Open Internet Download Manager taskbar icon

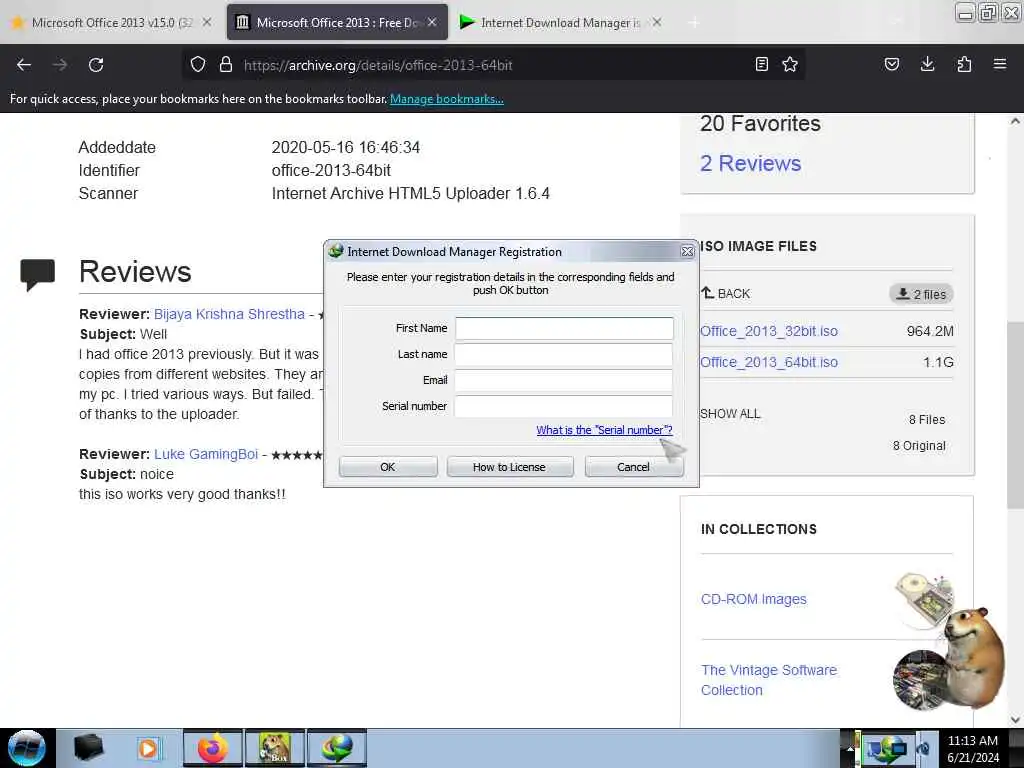pyautogui.click(x=337, y=748)
